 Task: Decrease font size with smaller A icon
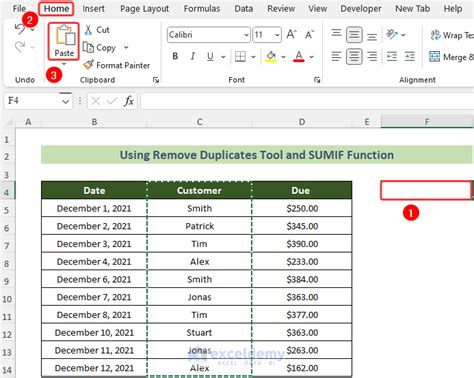tap(309, 34)
